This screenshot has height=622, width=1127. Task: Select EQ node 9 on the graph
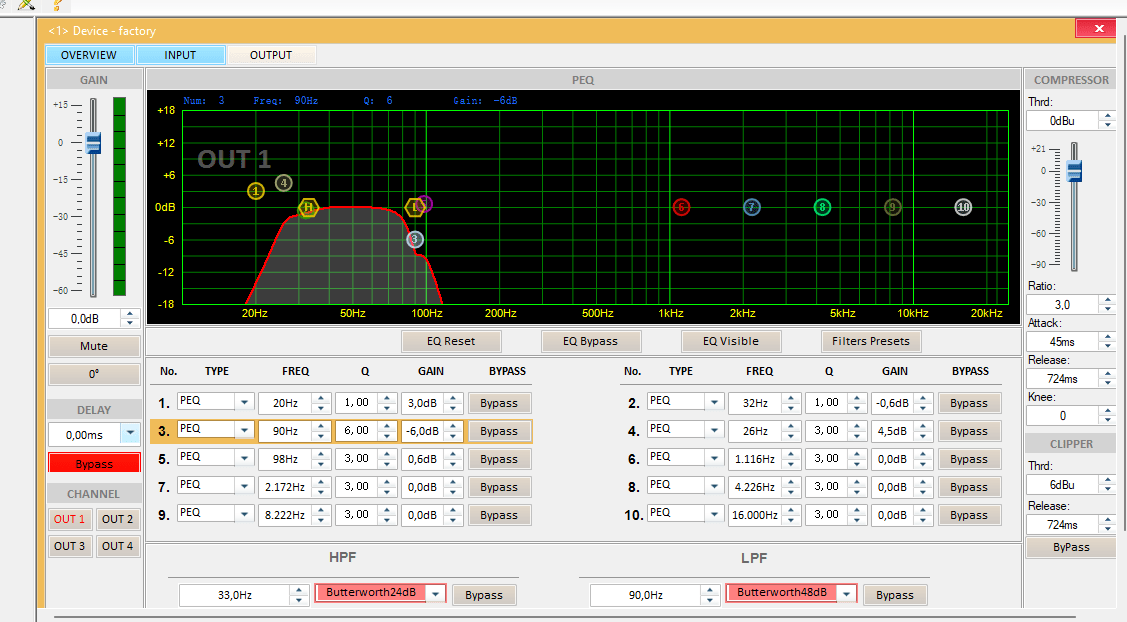[x=893, y=207]
